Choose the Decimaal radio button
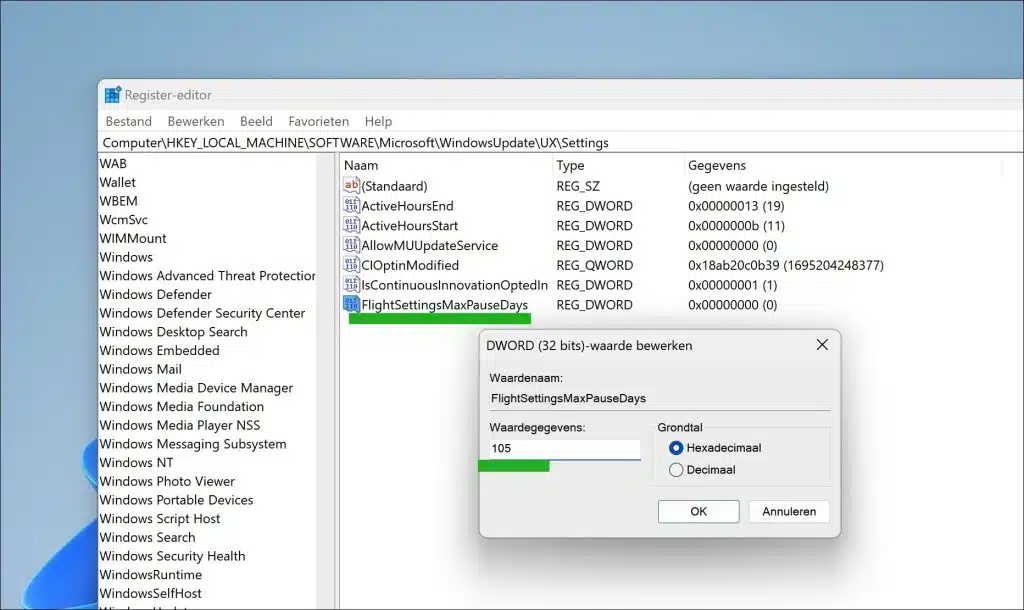Viewport: 1024px width, 610px height. click(676, 470)
